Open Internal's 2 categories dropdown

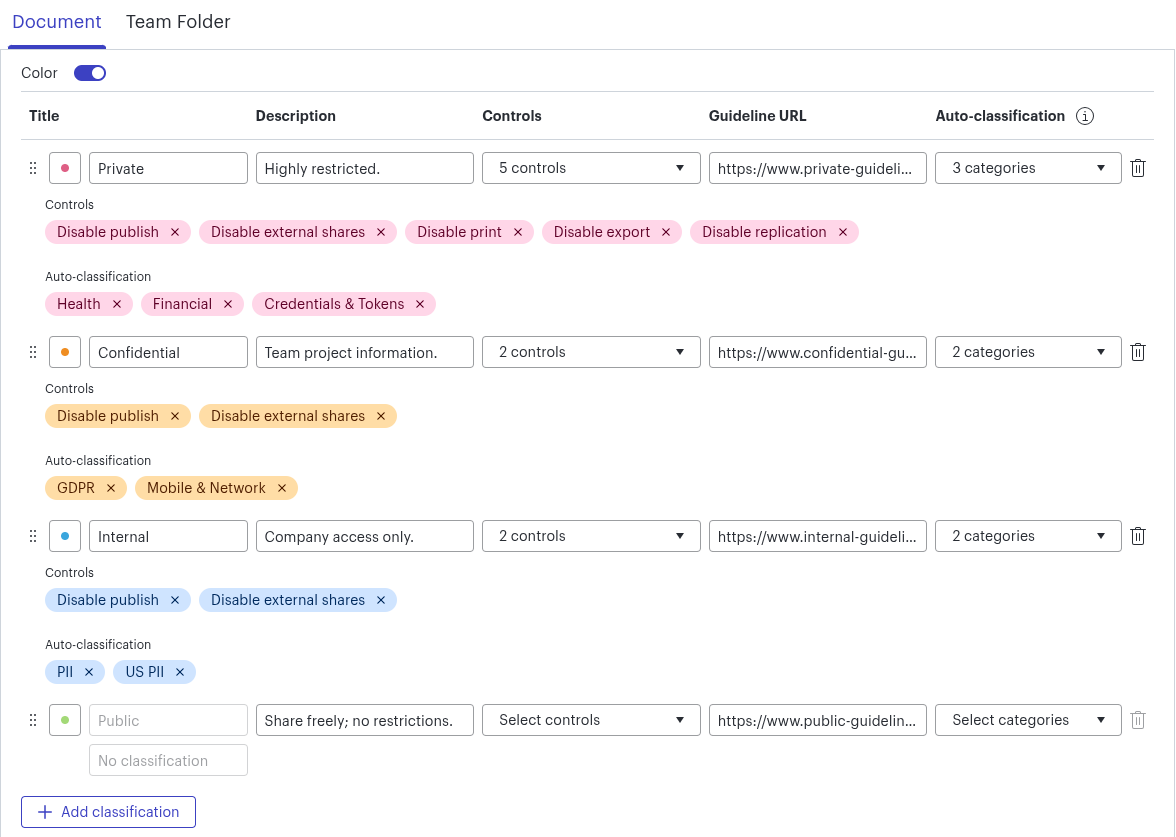pyautogui.click(x=1028, y=536)
